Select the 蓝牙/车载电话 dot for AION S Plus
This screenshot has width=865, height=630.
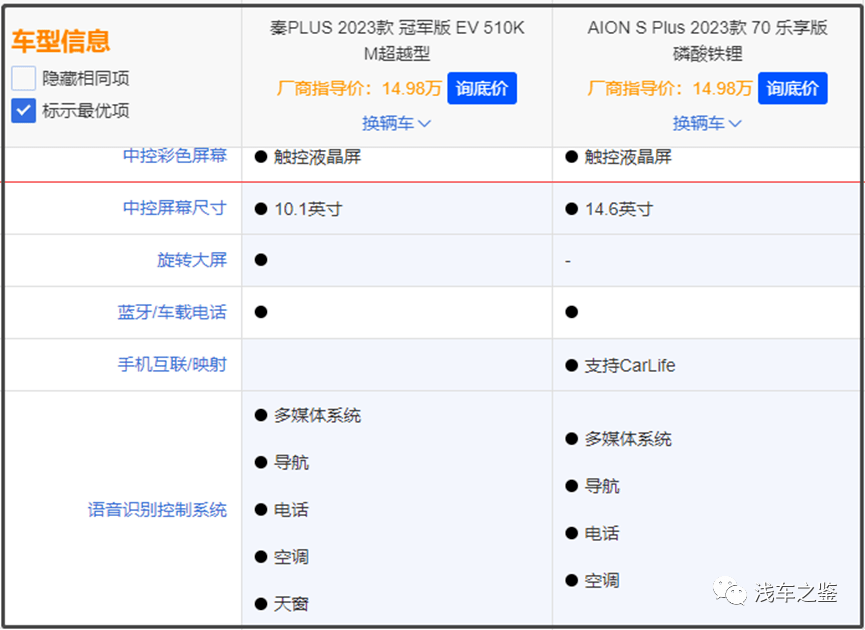(572, 312)
